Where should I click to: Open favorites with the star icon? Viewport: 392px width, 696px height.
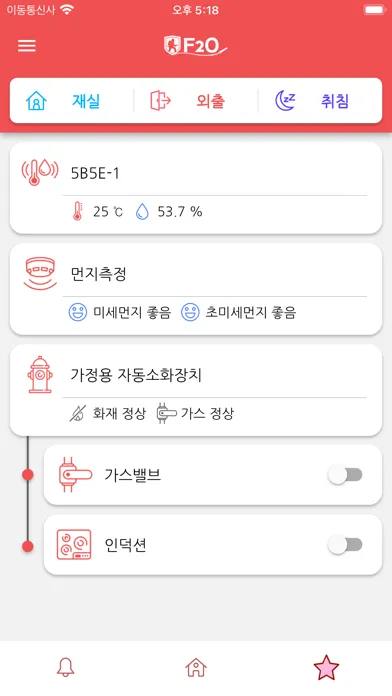[326, 667]
